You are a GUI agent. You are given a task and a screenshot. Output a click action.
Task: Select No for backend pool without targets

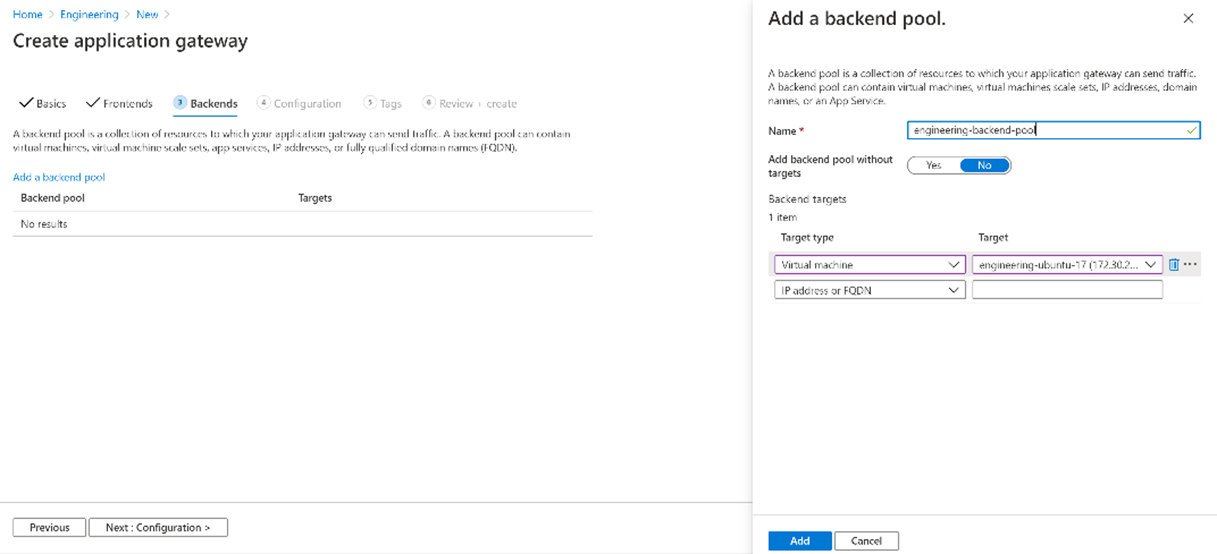(984, 166)
